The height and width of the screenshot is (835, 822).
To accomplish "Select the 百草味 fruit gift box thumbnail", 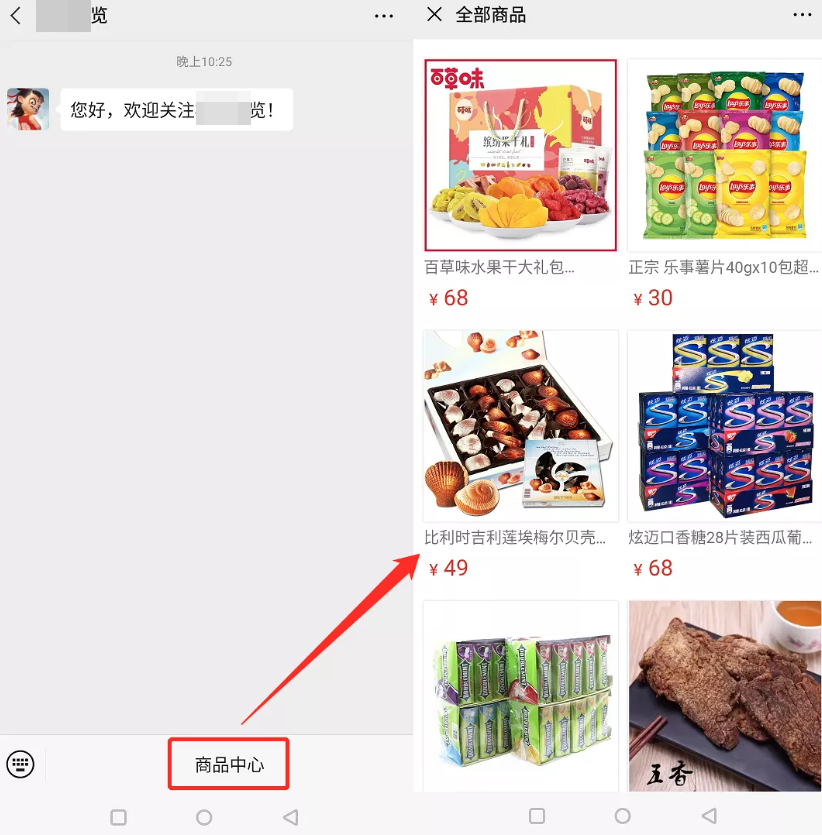I will pos(521,155).
